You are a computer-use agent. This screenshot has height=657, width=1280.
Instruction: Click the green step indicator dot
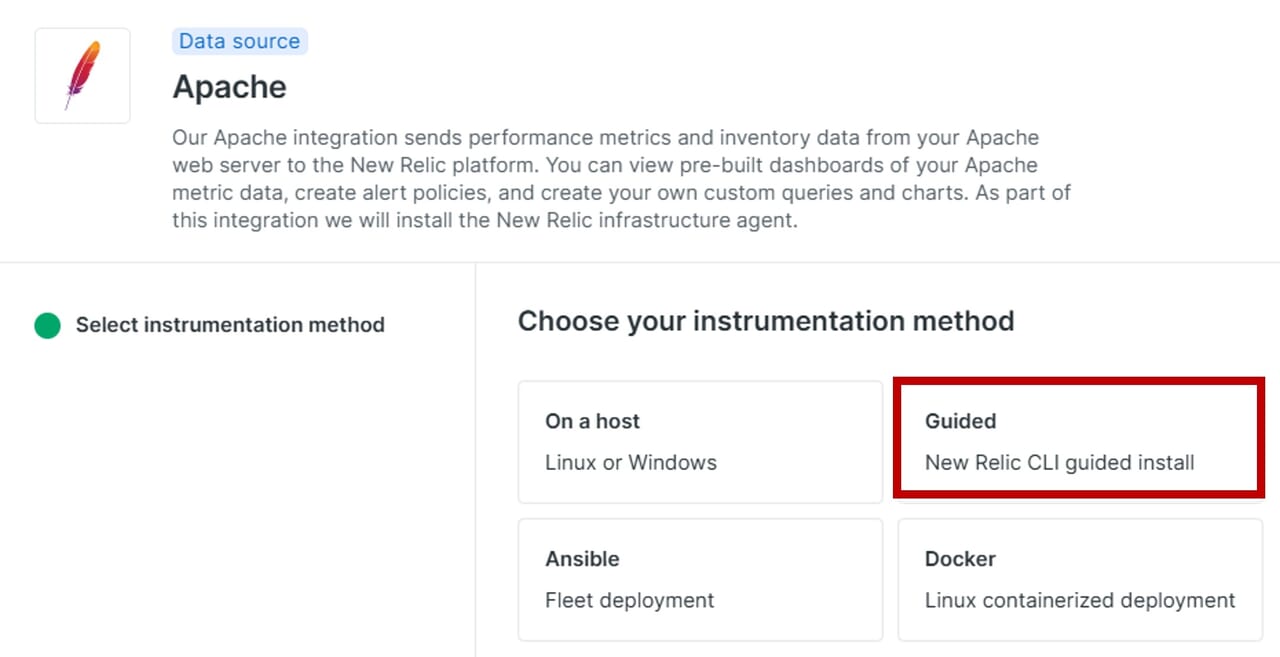pos(47,325)
